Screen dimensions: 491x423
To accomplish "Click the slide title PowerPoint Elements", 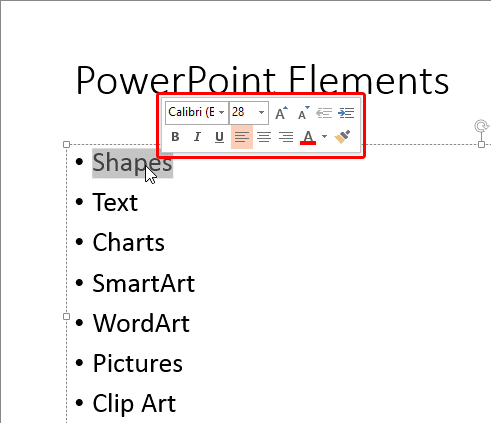I will click(x=262, y=80).
